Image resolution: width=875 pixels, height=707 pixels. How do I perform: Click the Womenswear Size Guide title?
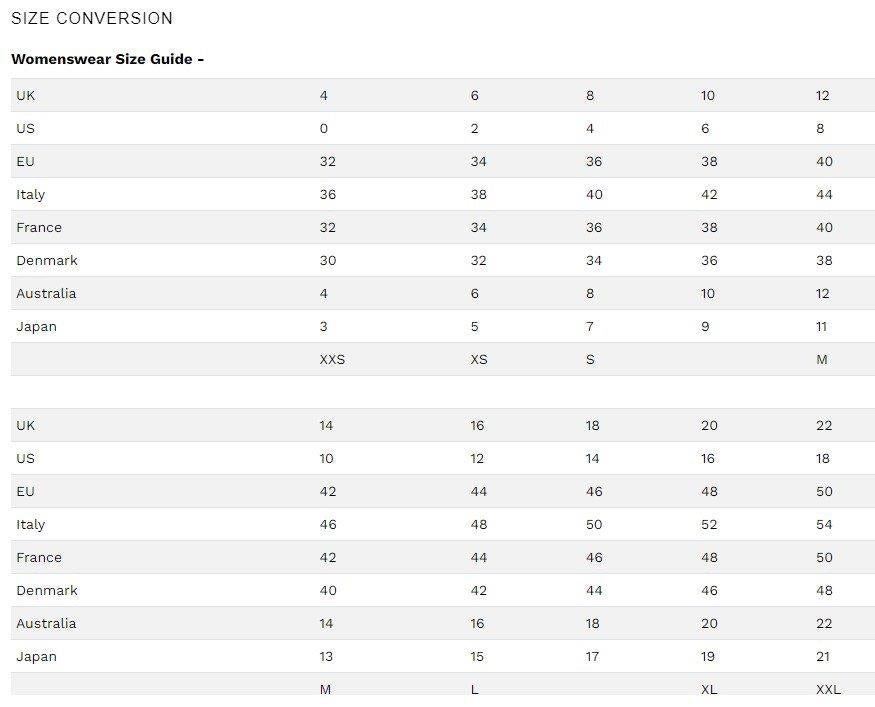pyautogui.click(x=107, y=59)
